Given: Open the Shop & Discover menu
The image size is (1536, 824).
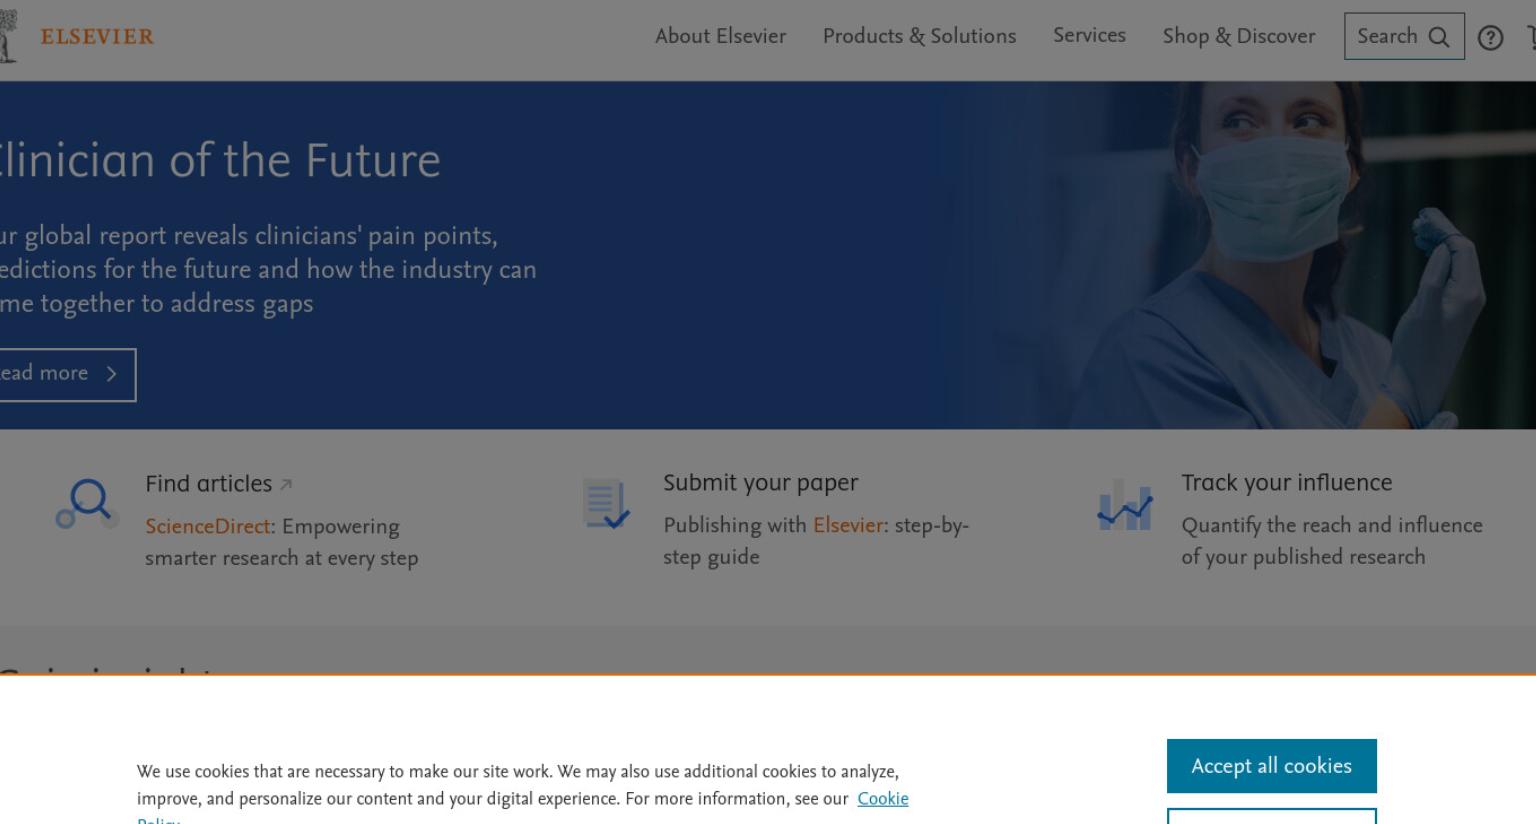Looking at the screenshot, I should (1238, 36).
